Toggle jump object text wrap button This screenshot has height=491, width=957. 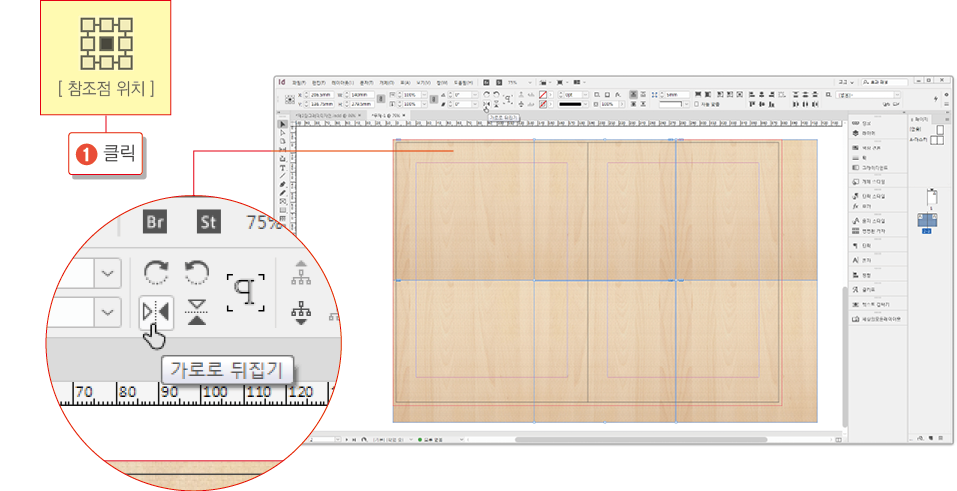(643, 104)
